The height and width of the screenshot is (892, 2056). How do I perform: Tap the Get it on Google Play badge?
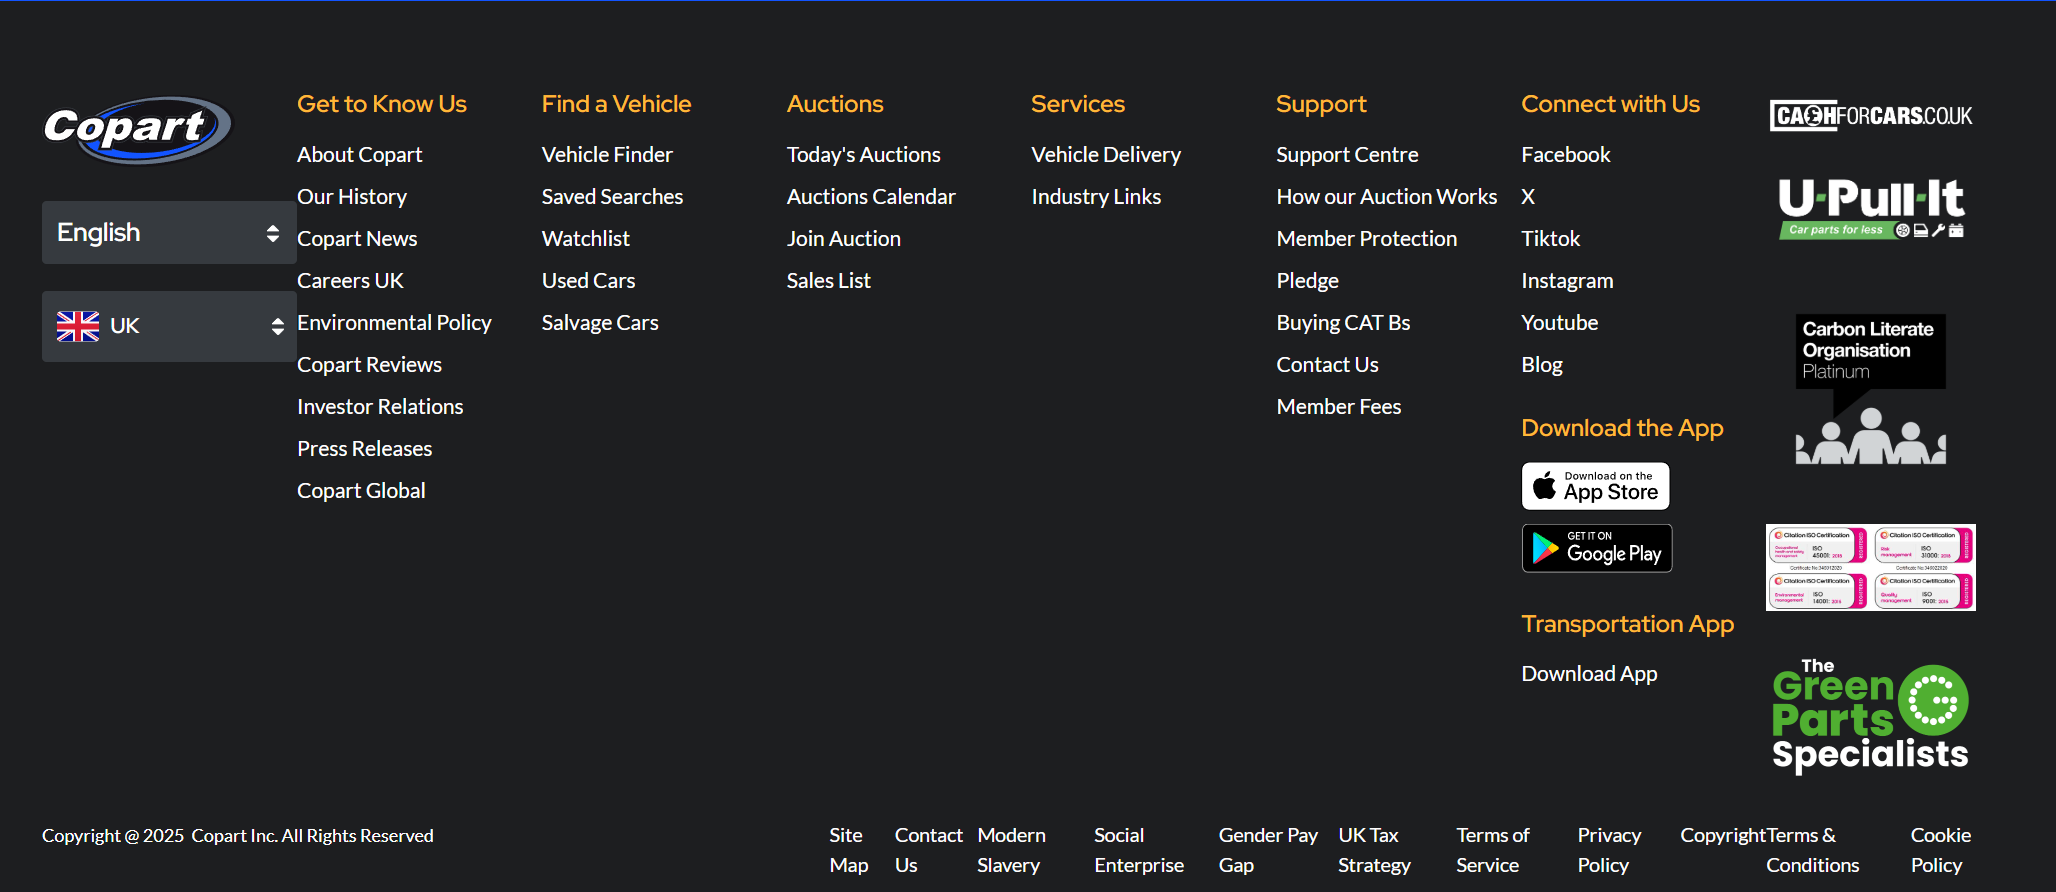1597,548
